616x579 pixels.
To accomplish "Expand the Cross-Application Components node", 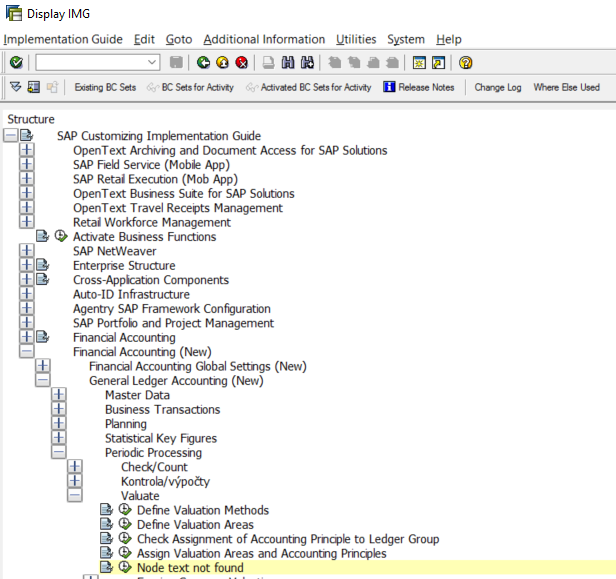I will pyautogui.click(x=27, y=279).
